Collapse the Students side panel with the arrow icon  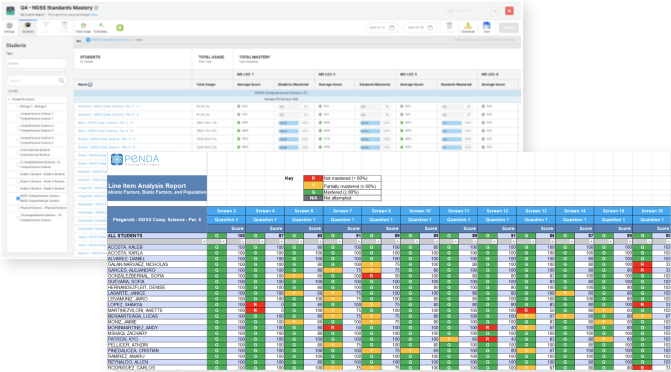pos(79,41)
